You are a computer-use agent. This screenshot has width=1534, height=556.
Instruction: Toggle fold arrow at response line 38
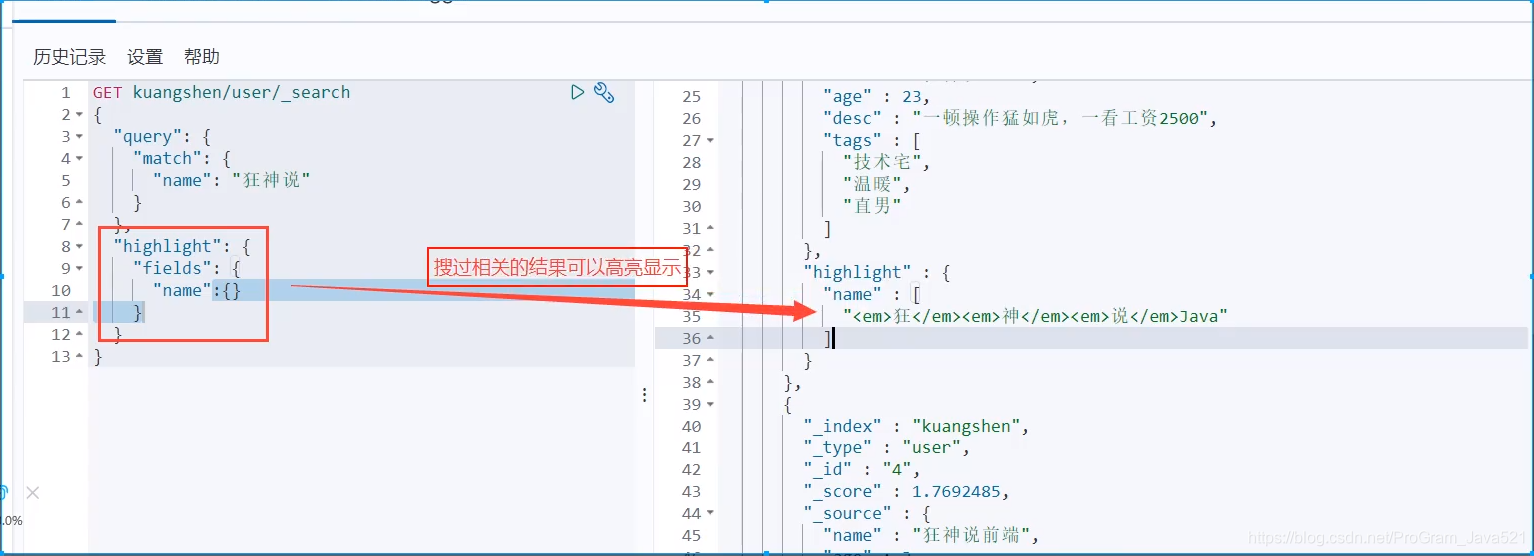(711, 383)
